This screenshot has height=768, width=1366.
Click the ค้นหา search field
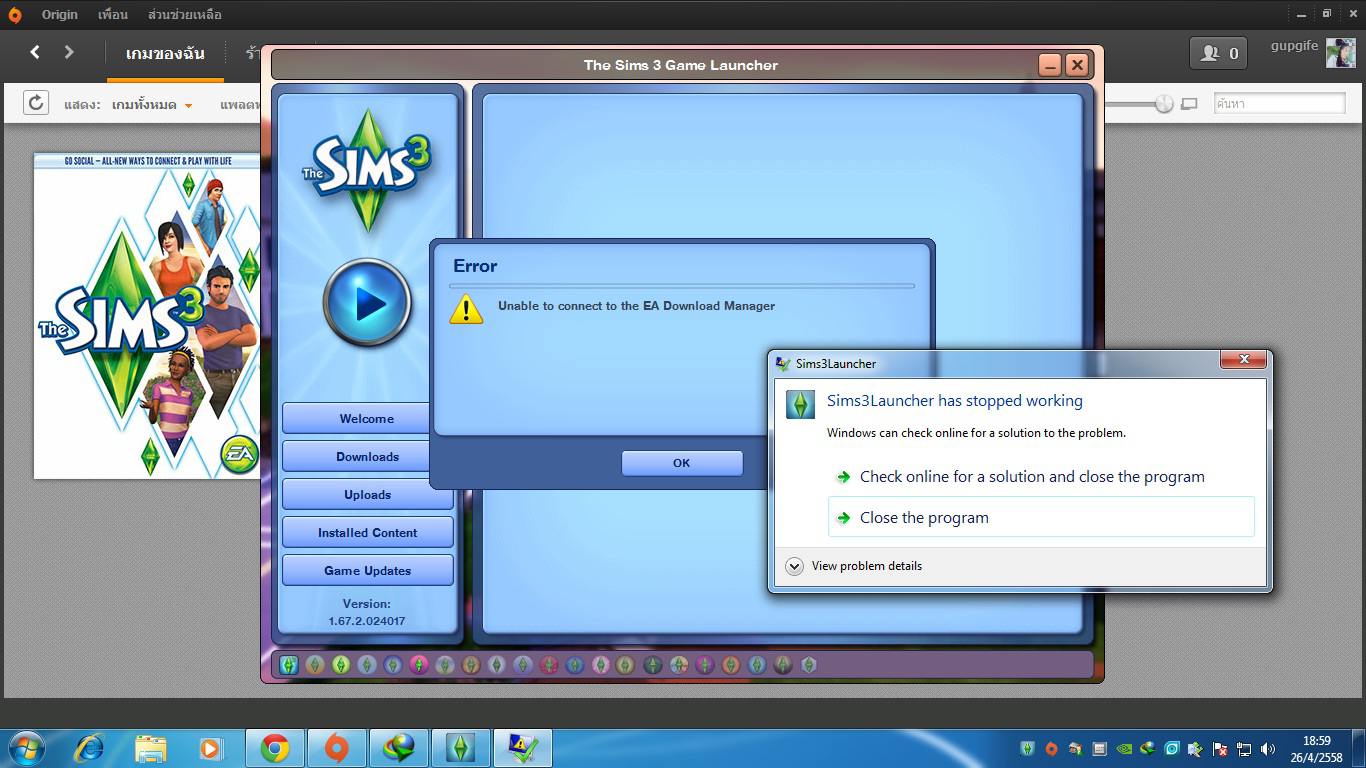(1280, 103)
